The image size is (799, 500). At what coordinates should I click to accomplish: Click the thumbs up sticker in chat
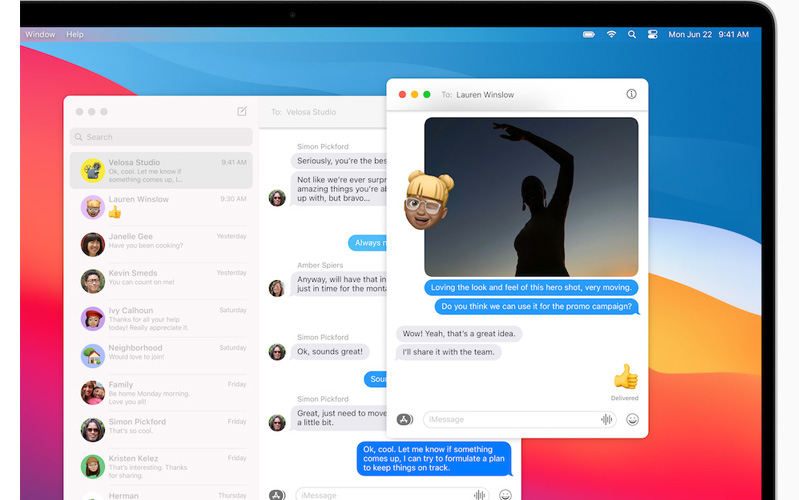625,377
